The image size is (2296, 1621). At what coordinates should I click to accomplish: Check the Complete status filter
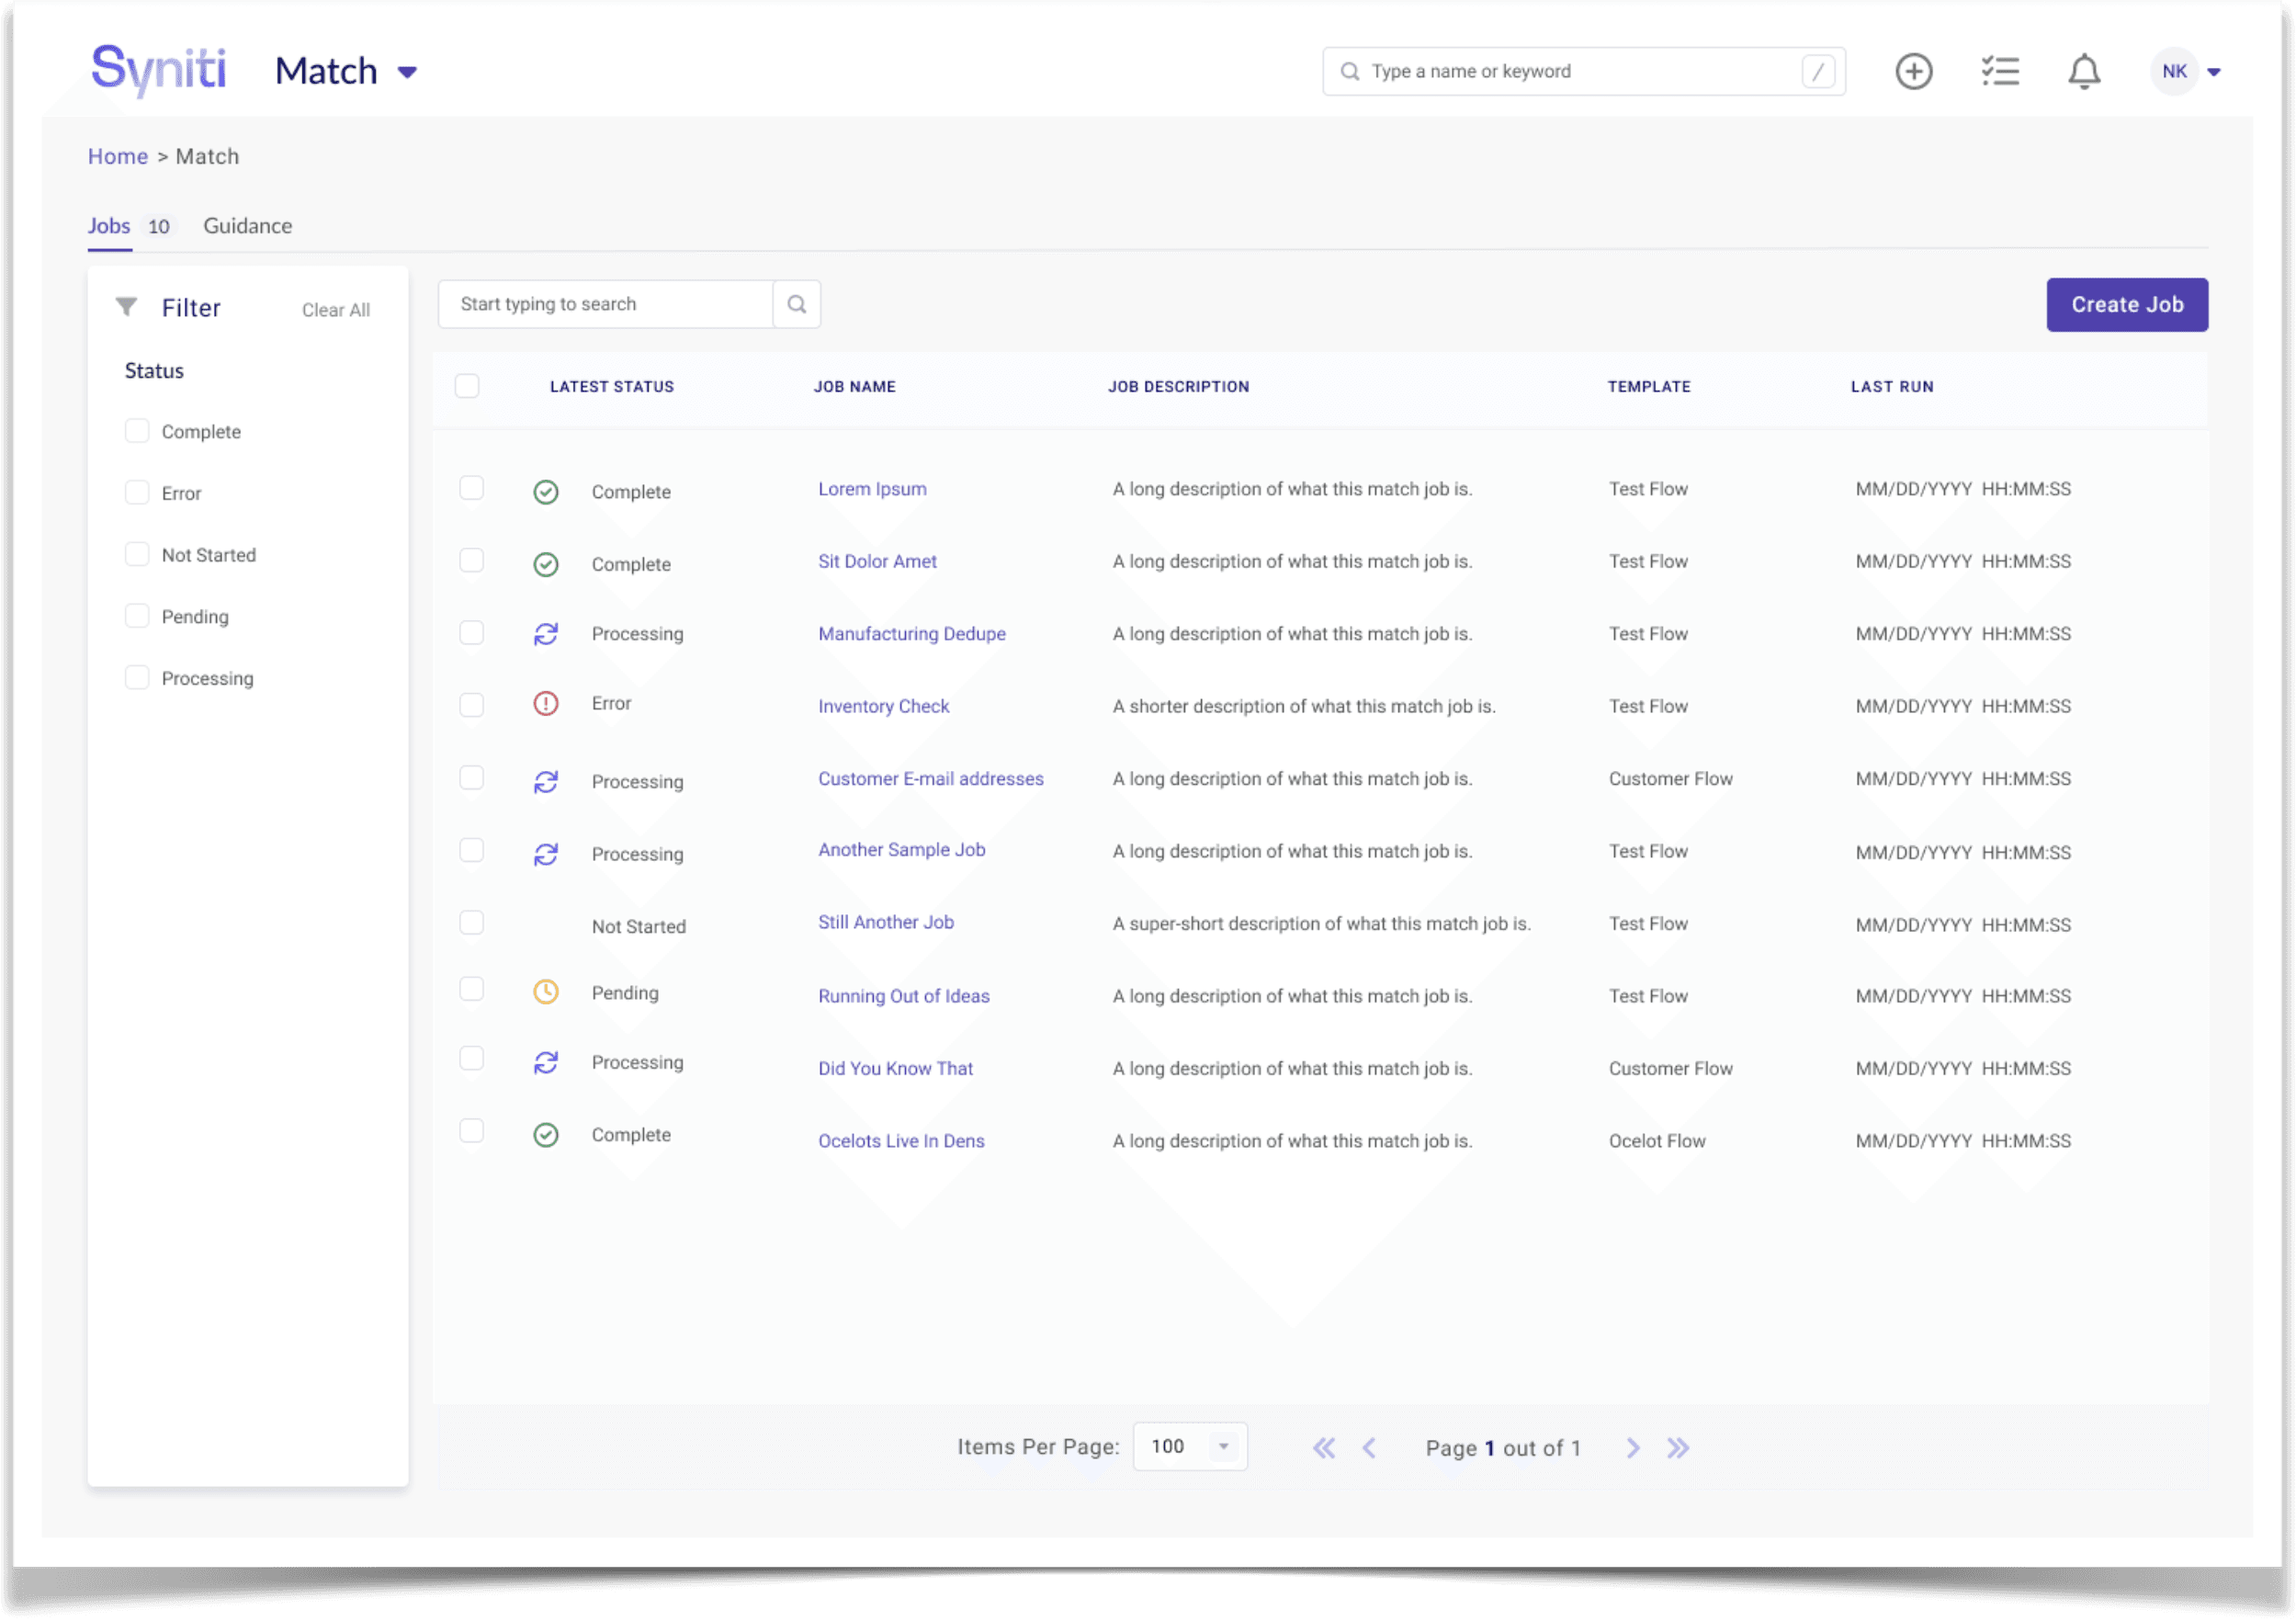coord(137,431)
